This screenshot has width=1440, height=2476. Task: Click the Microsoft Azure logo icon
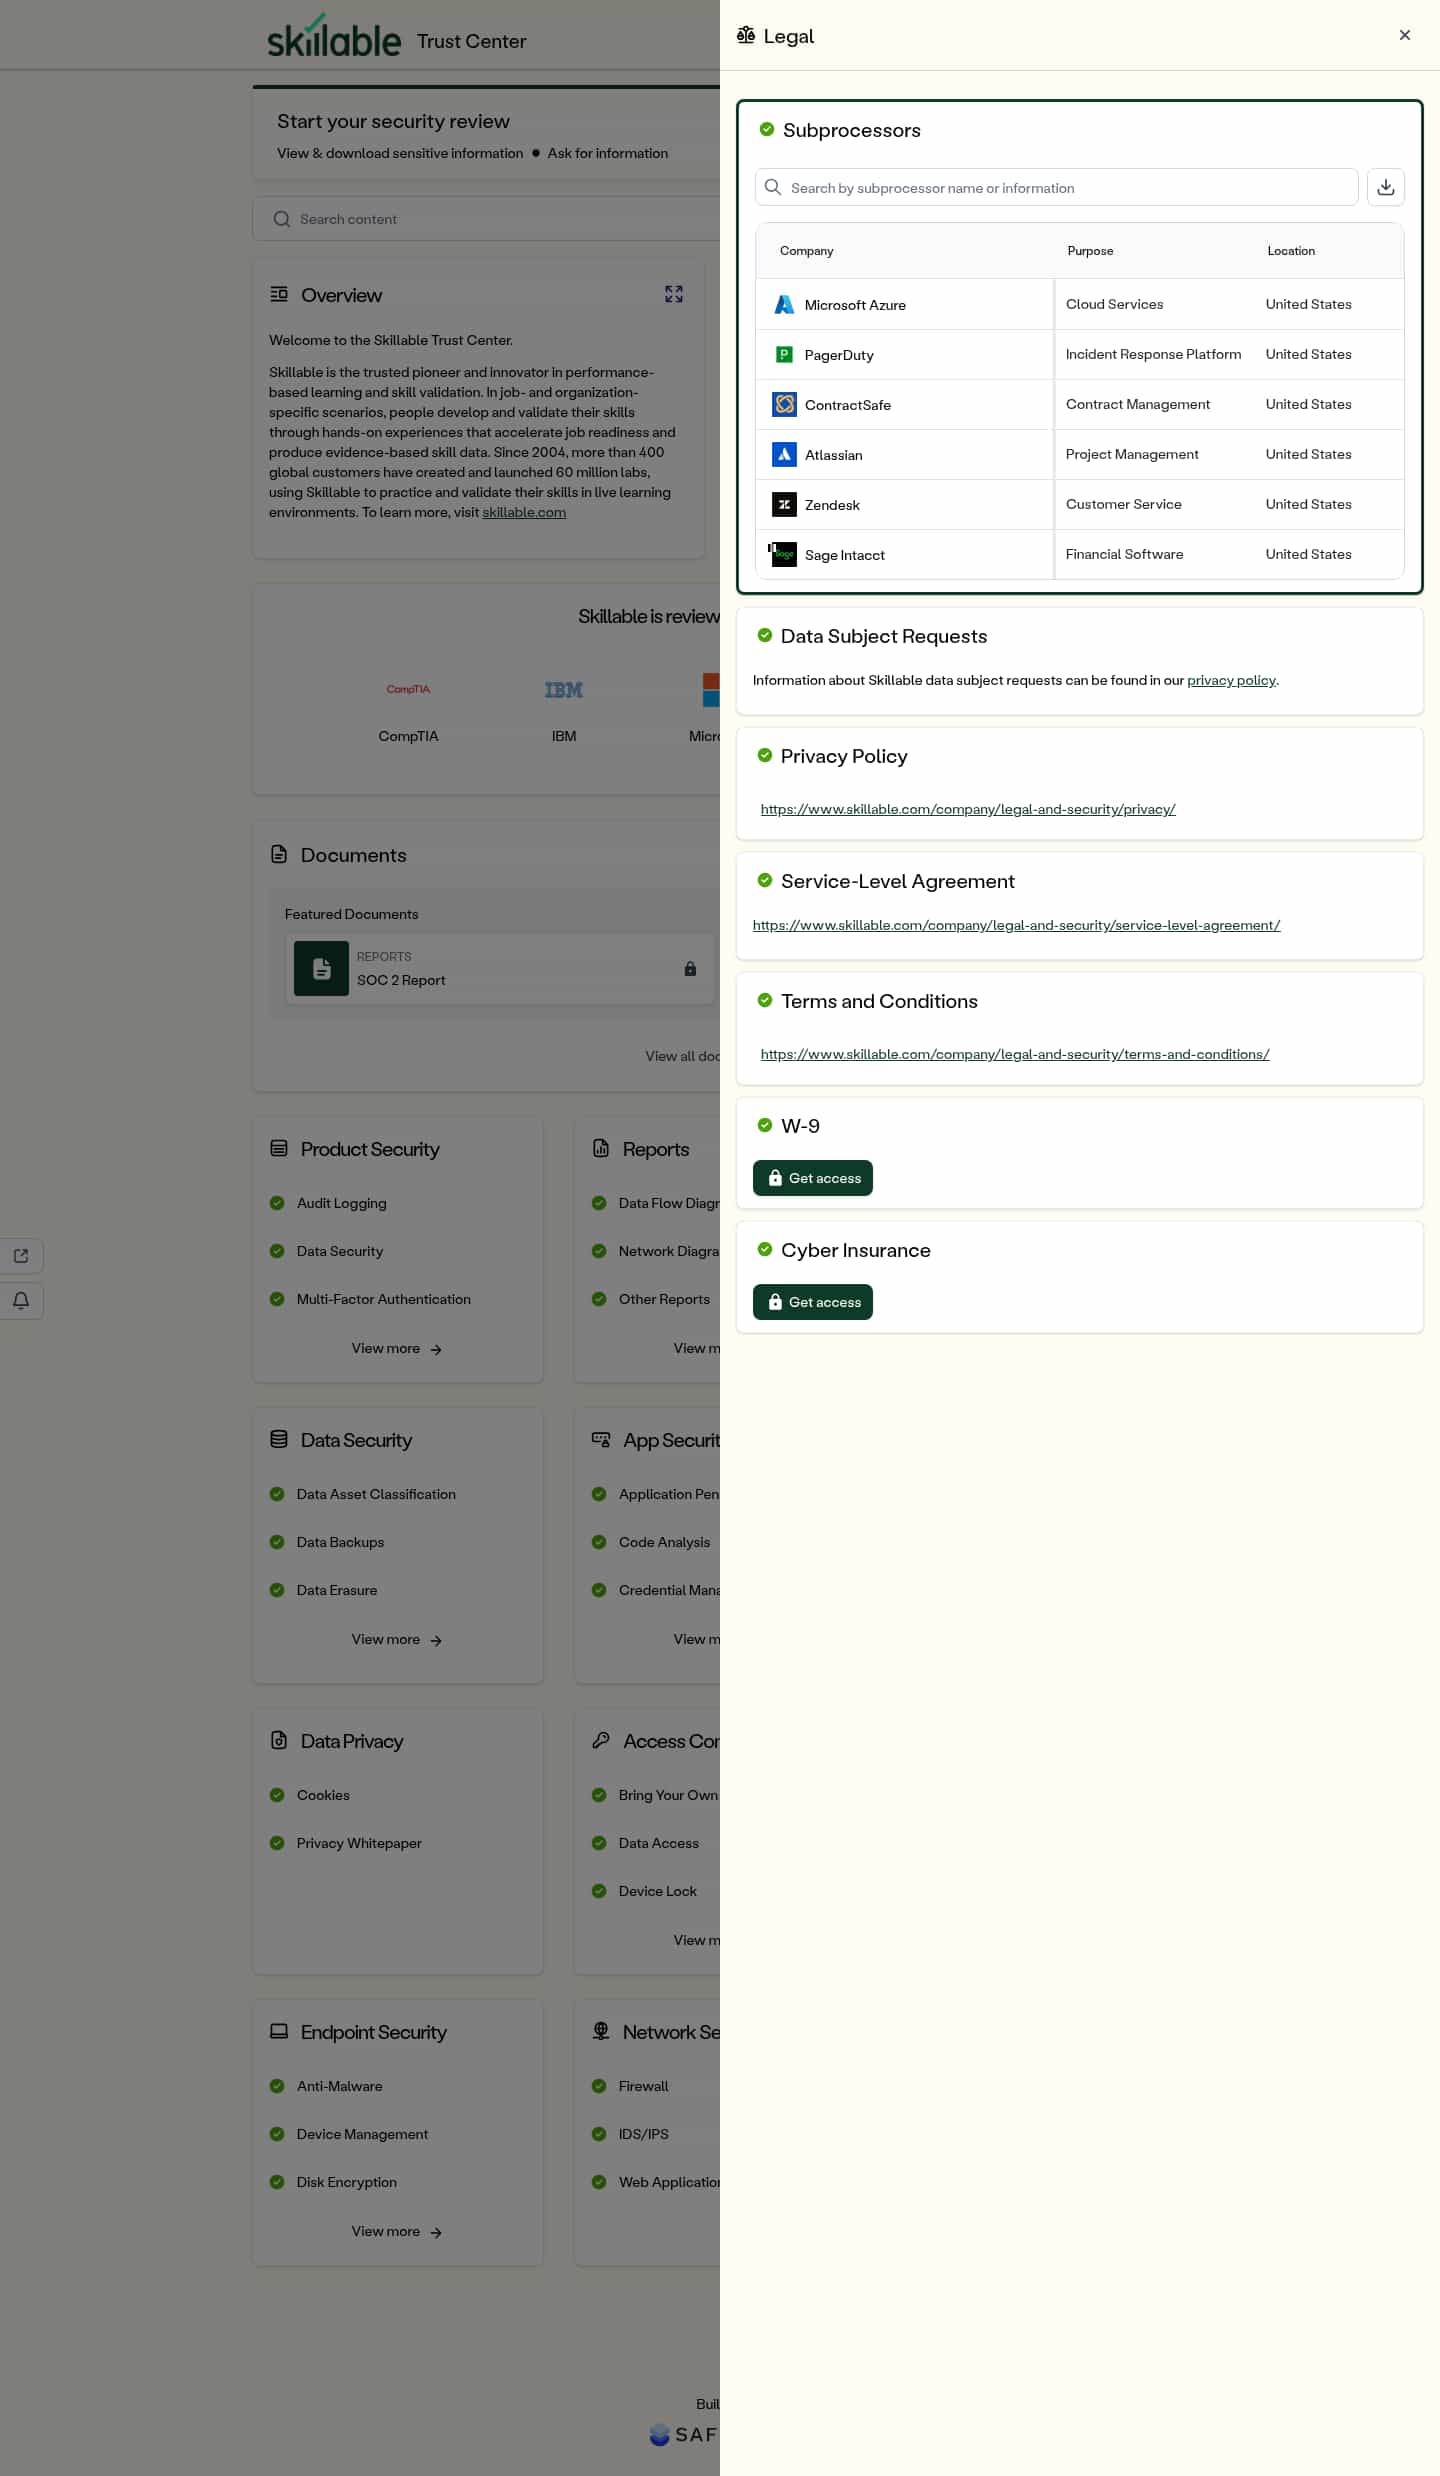[784, 305]
